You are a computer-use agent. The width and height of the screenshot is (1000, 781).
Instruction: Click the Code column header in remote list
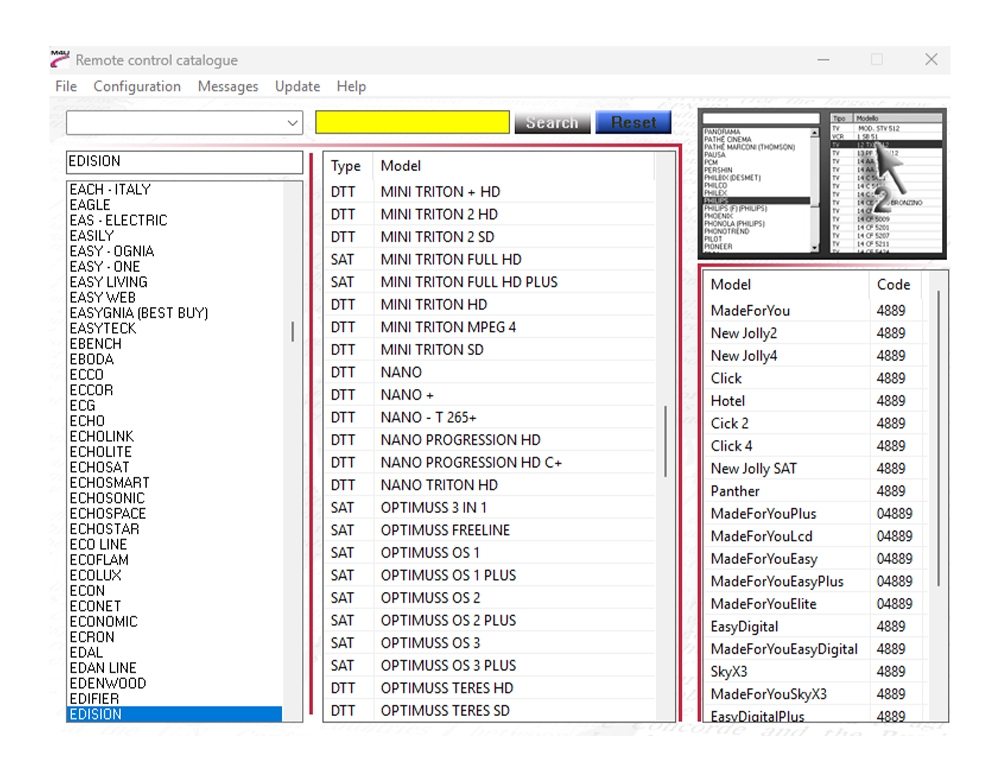point(893,285)
